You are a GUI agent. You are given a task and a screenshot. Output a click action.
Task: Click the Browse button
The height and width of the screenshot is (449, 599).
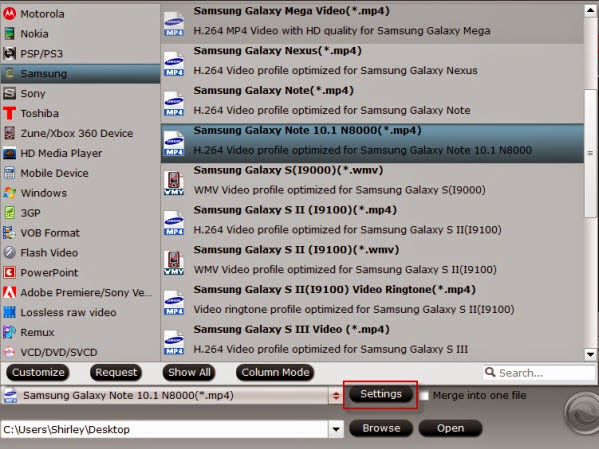(x=381, y=428)
